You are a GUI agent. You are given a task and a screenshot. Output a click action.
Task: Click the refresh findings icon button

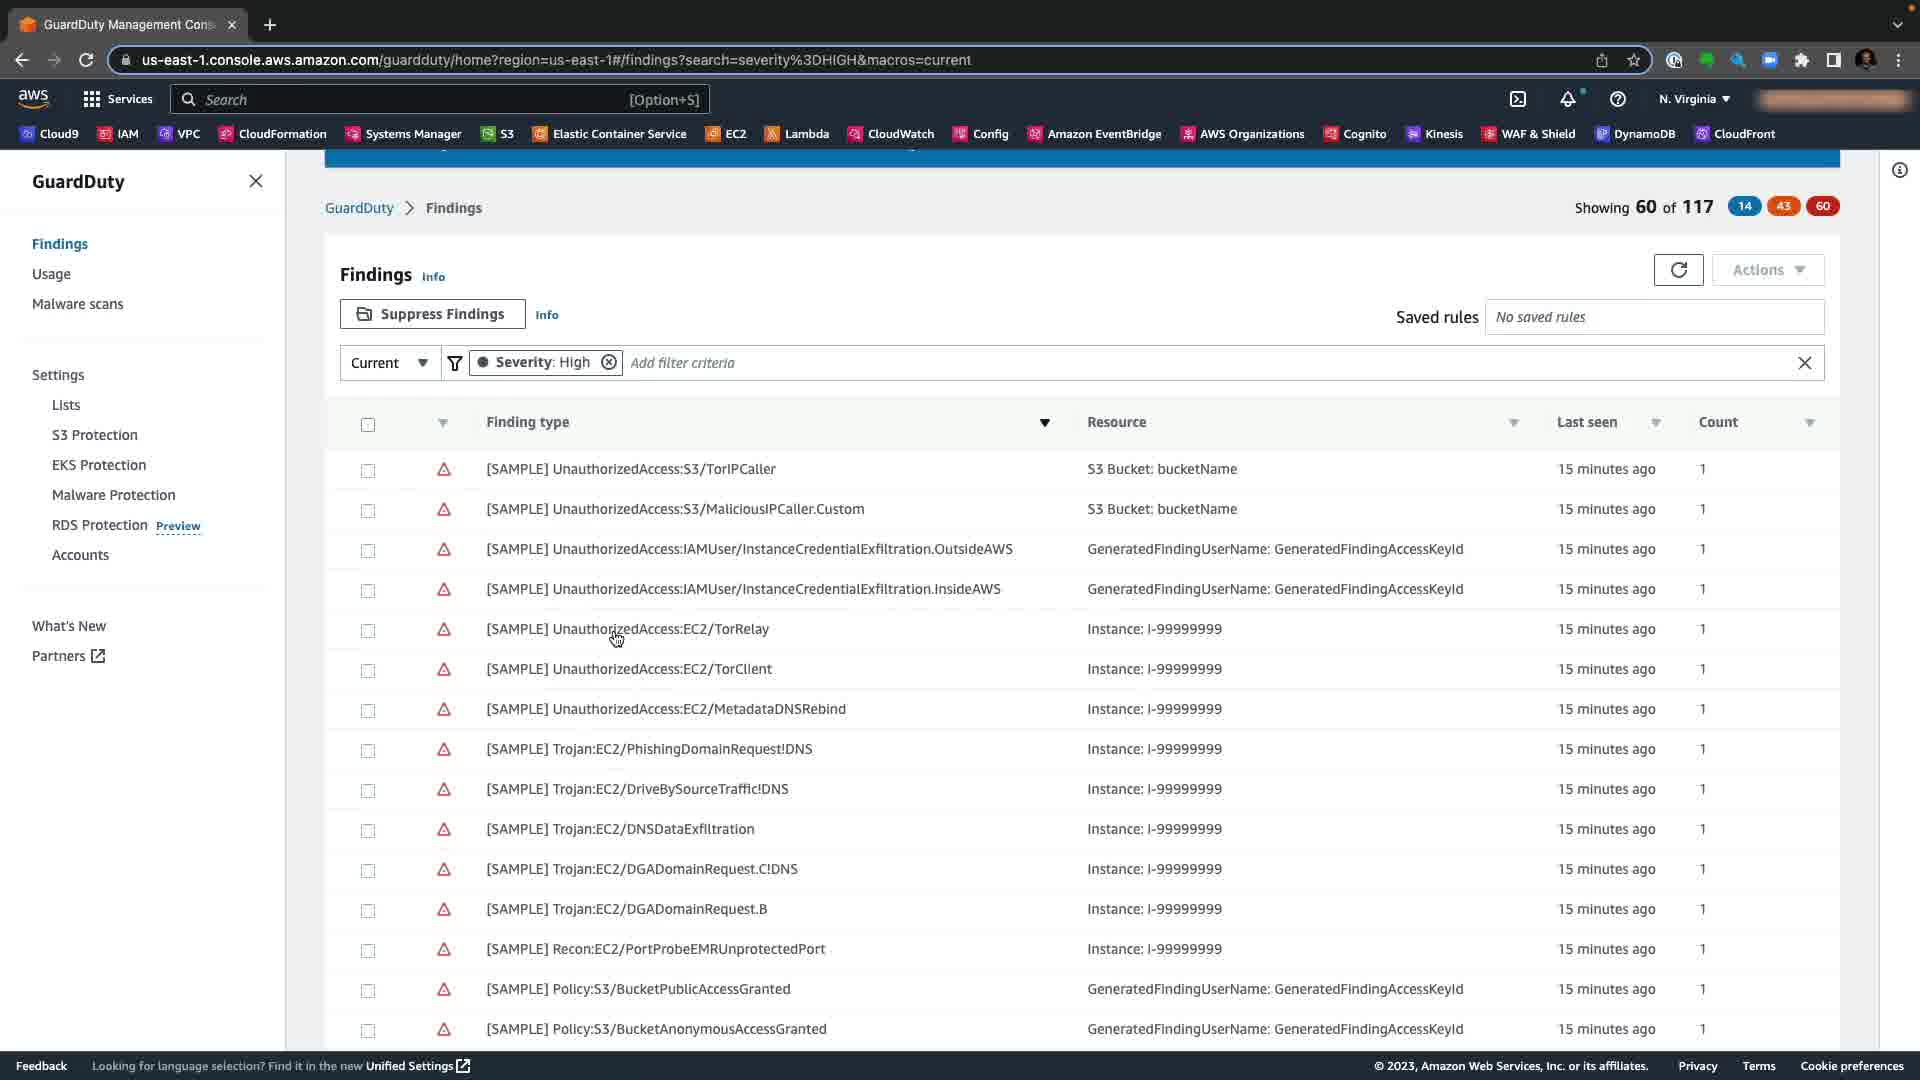(x=1678, y=270)
